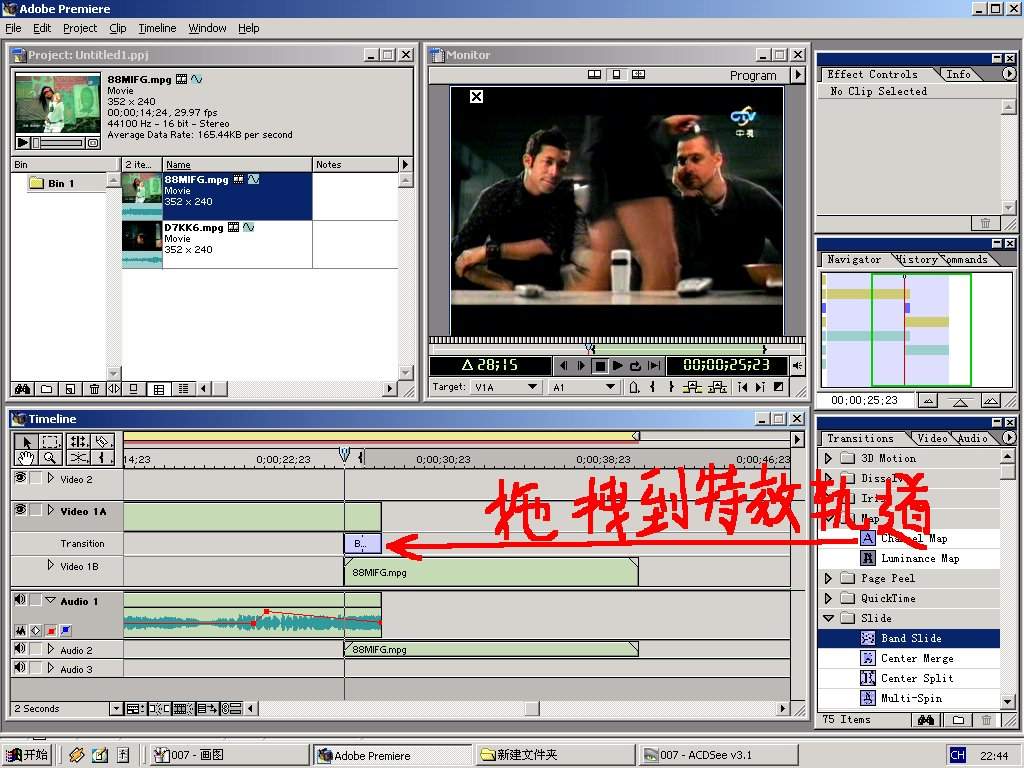Collapse the Slide transitions folder
1024x768 pixels.
[828, 618]
